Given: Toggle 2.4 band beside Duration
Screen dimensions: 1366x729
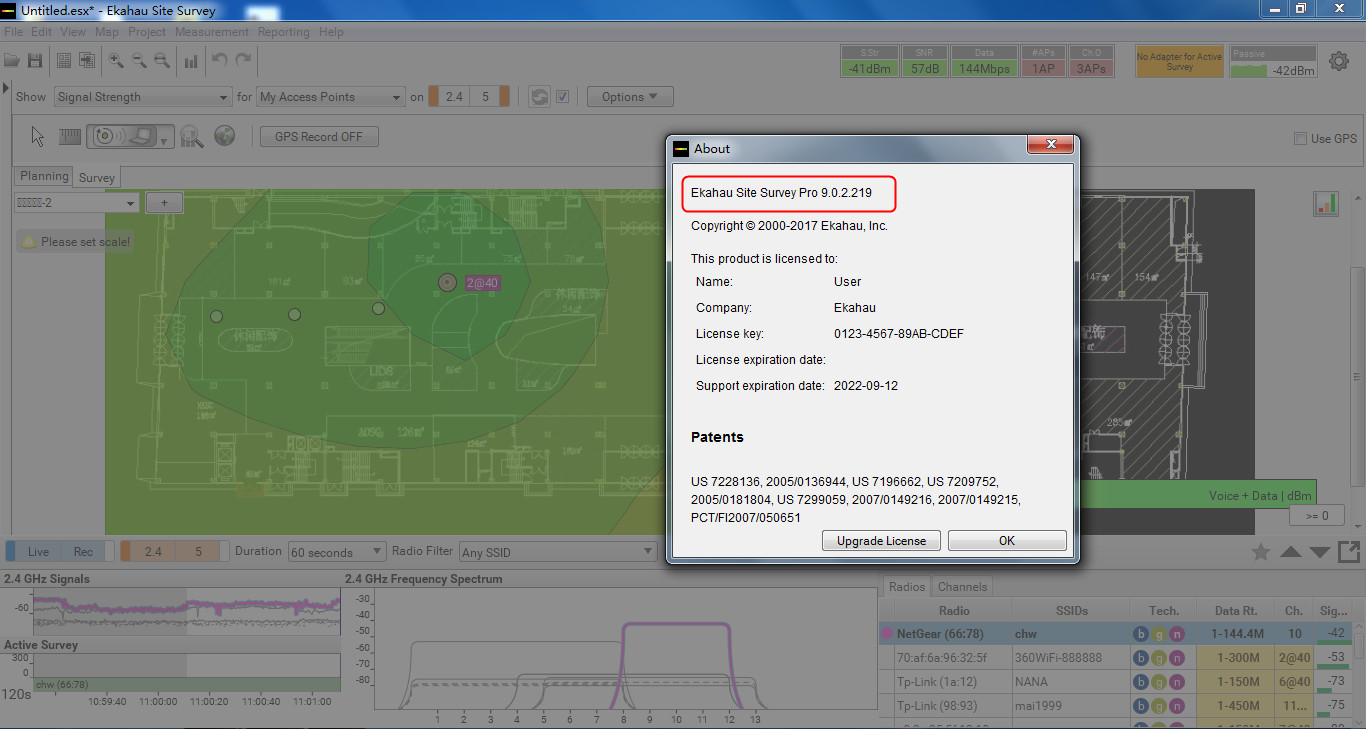Looking at the screenshot, I should [153, 551].
